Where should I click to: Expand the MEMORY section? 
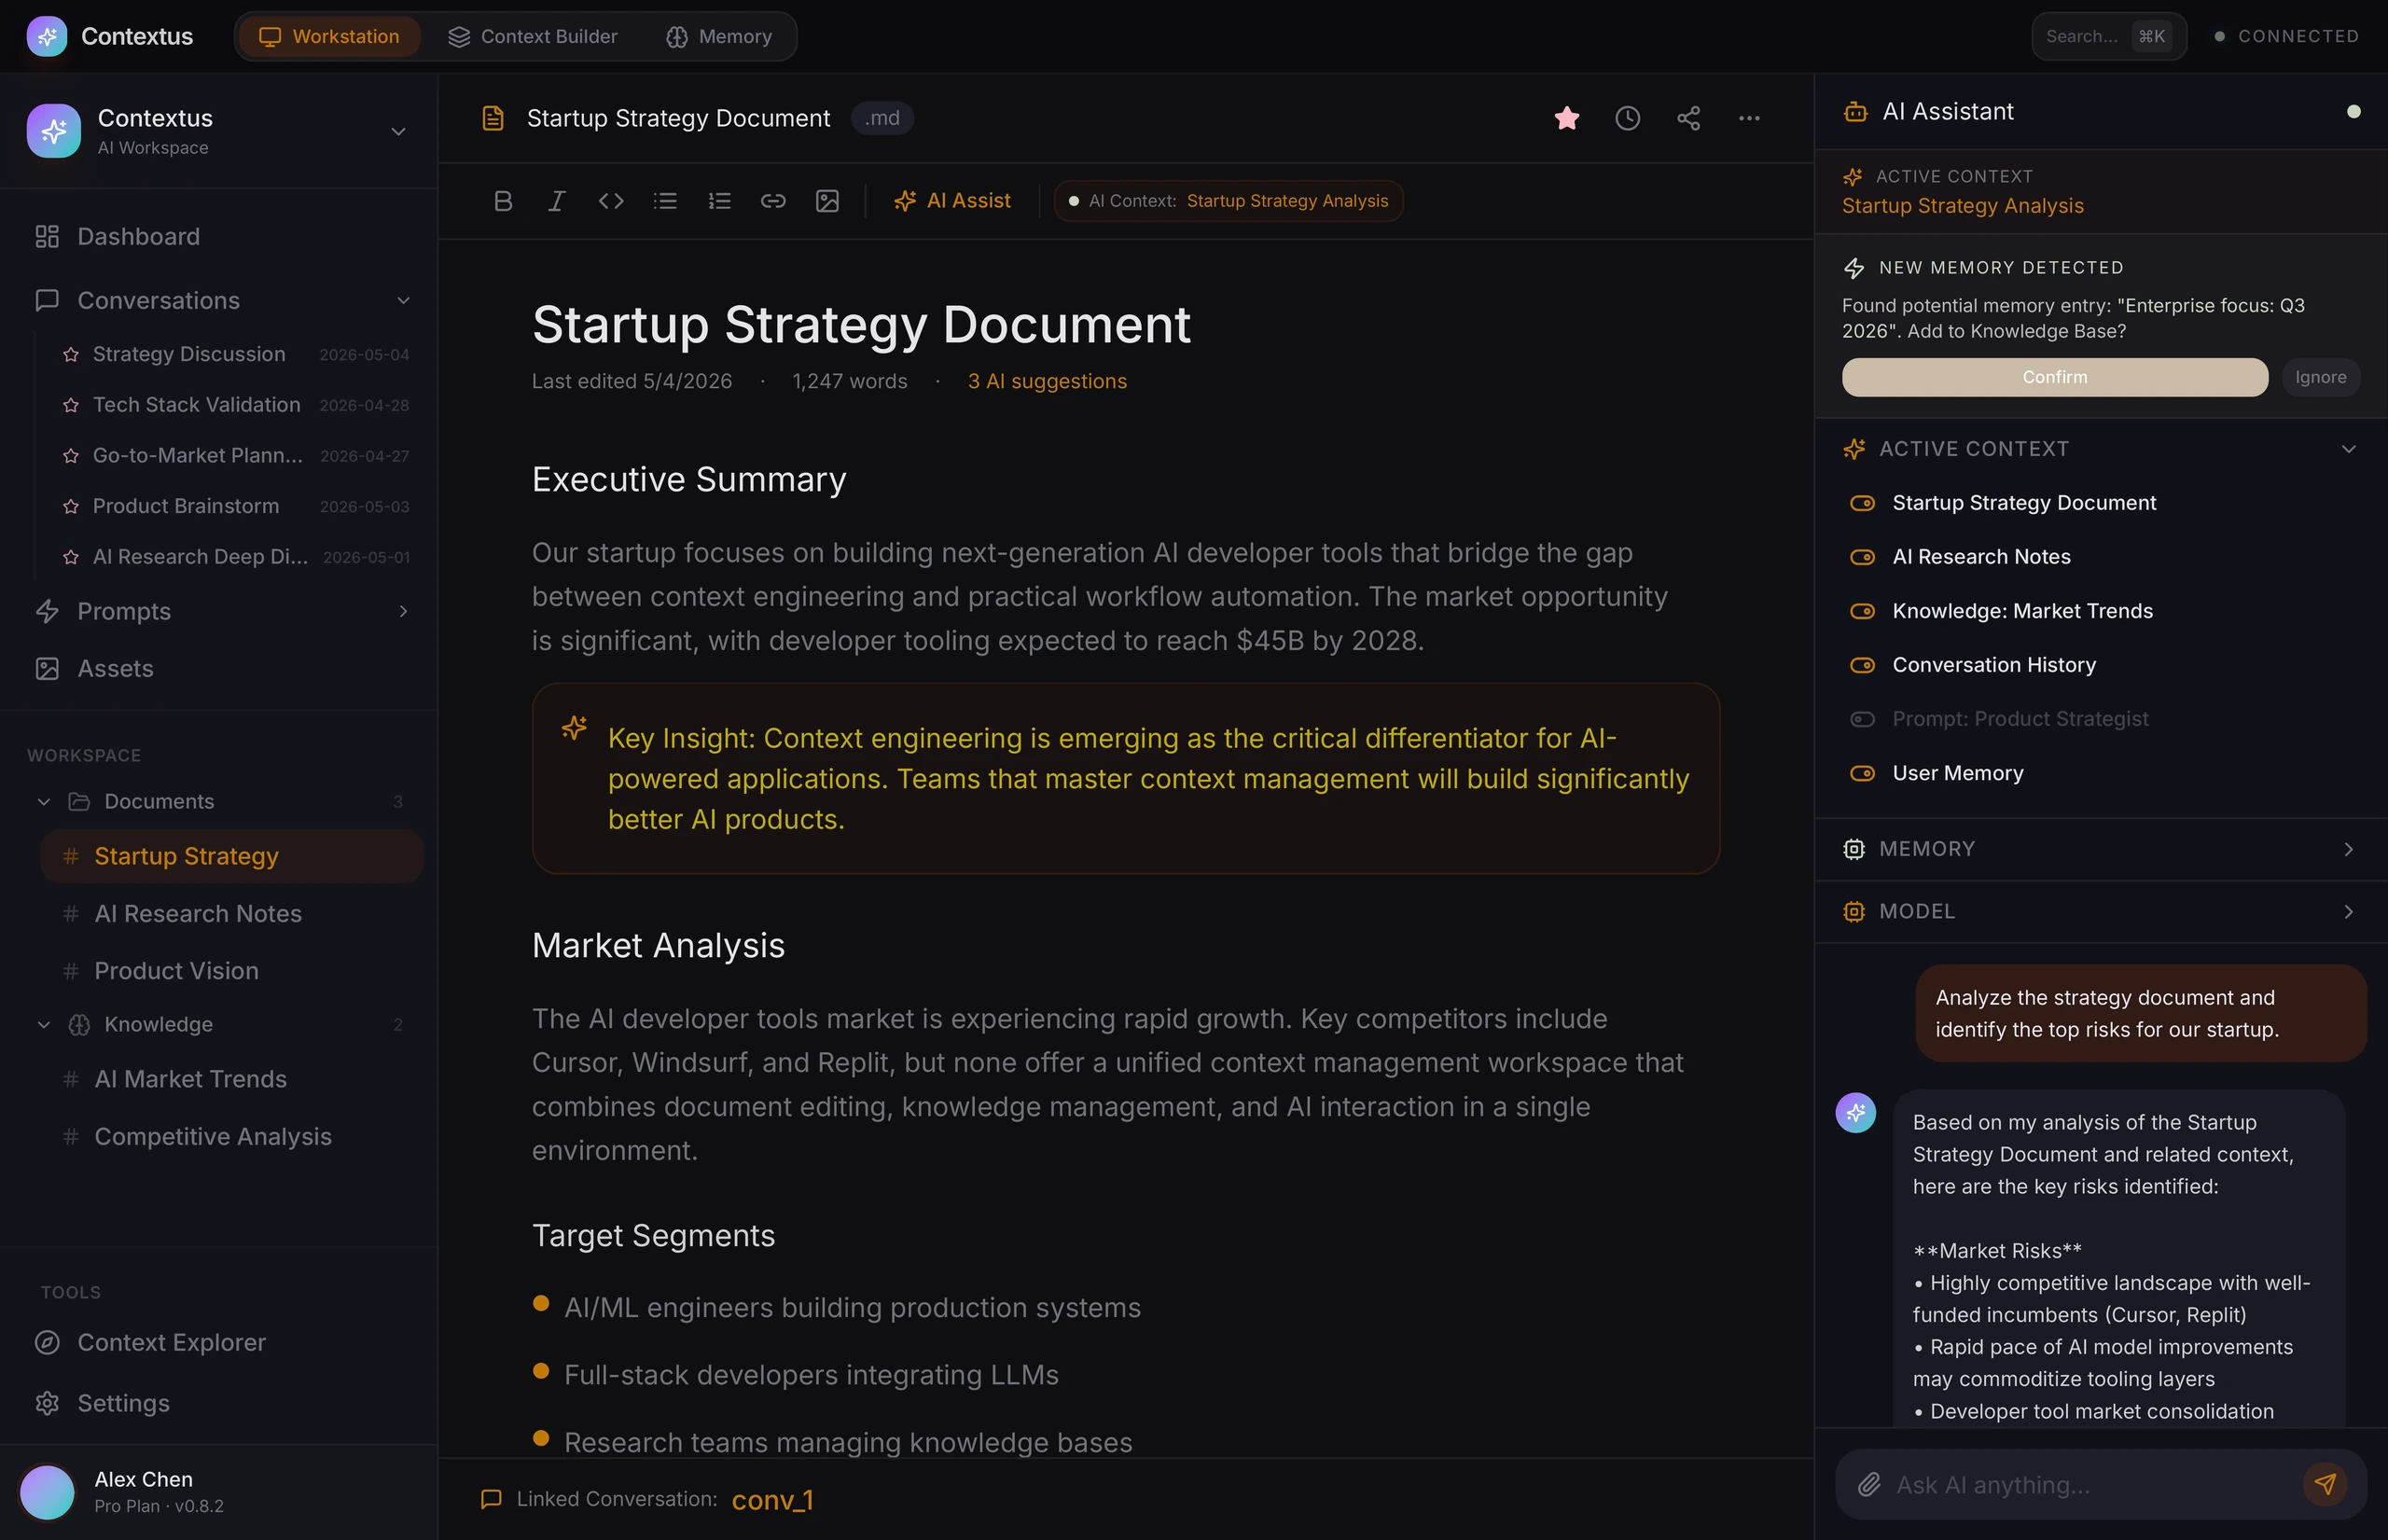click(x=2101, y=849)
